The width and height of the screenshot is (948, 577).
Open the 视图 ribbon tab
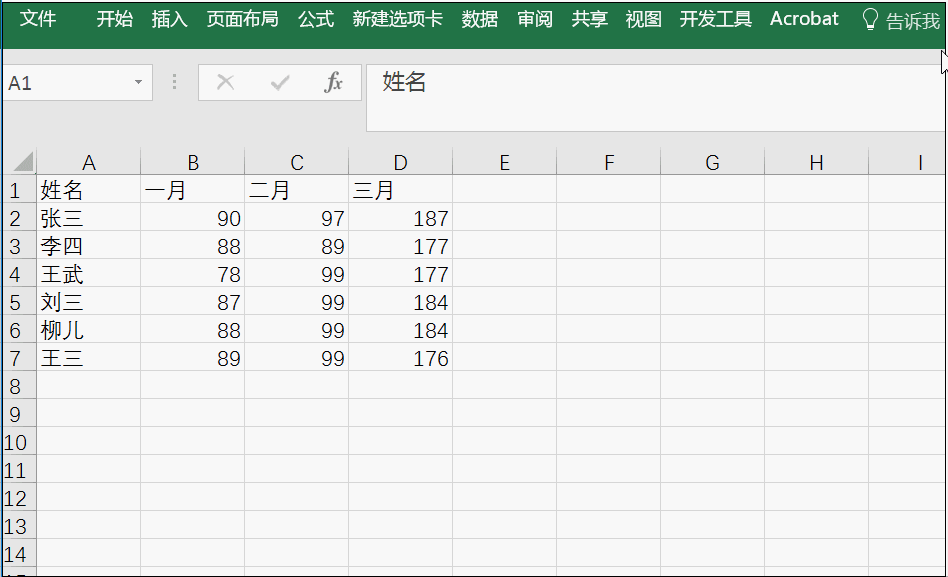tap(643, 19)
